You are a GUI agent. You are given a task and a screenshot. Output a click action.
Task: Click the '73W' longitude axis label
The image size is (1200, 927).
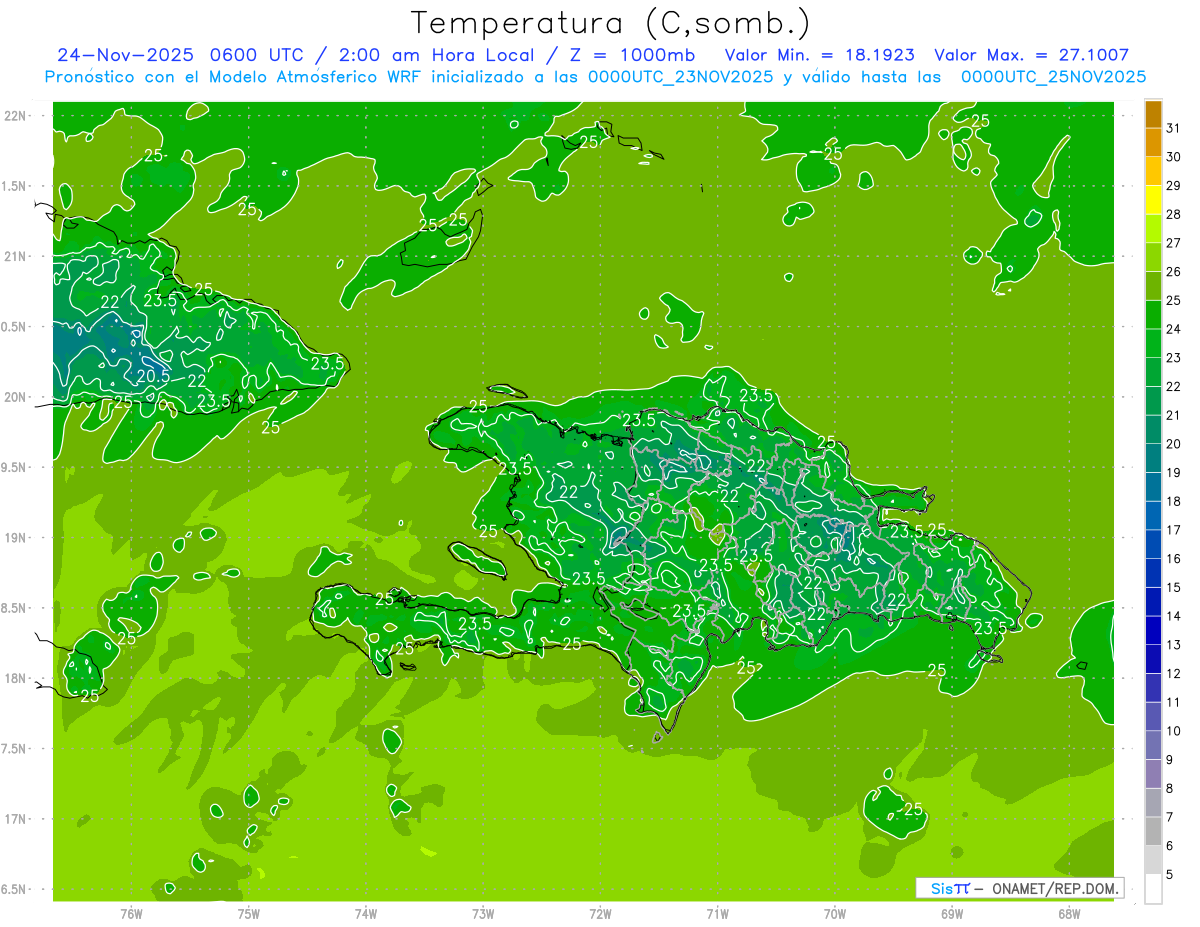coord(483,913)
